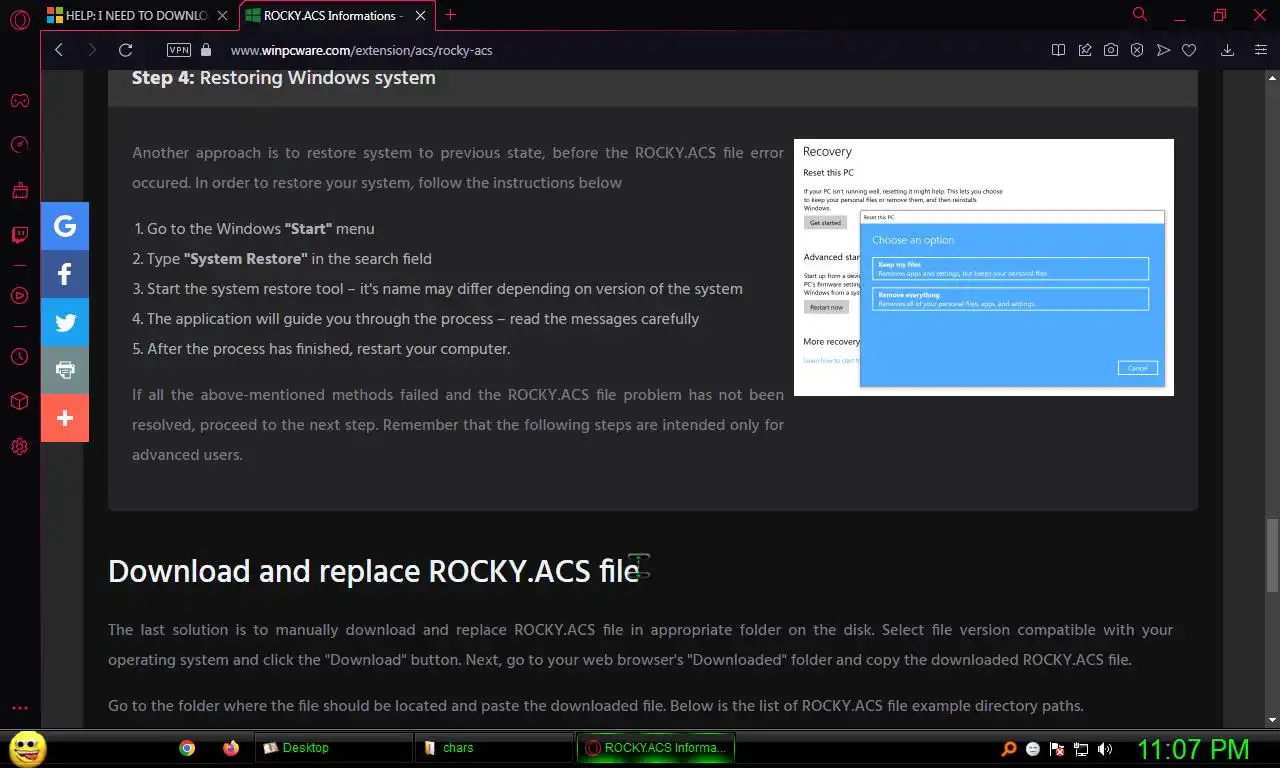The width and height of the screenshot is (1280, 768).
Task: Open the reader mode book icon
Action: [x=1059, y=50]
